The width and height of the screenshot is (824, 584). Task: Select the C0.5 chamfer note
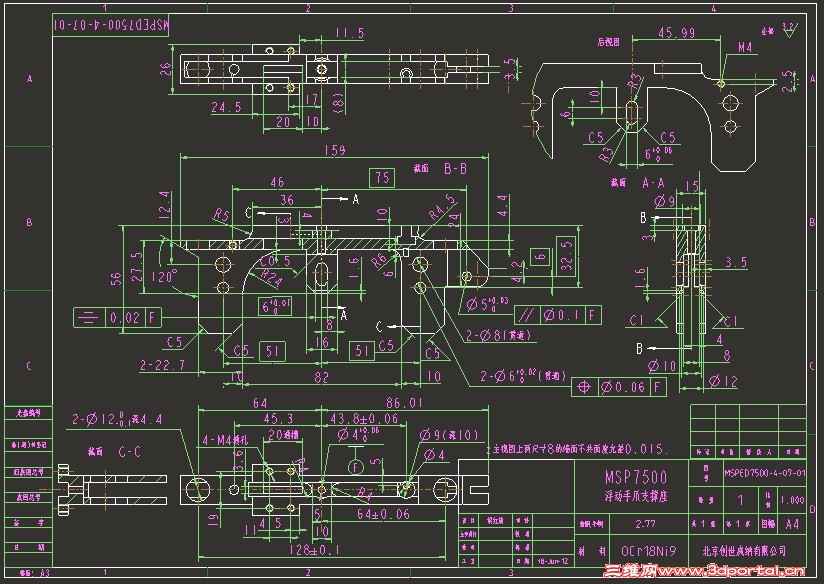point(275,260)
